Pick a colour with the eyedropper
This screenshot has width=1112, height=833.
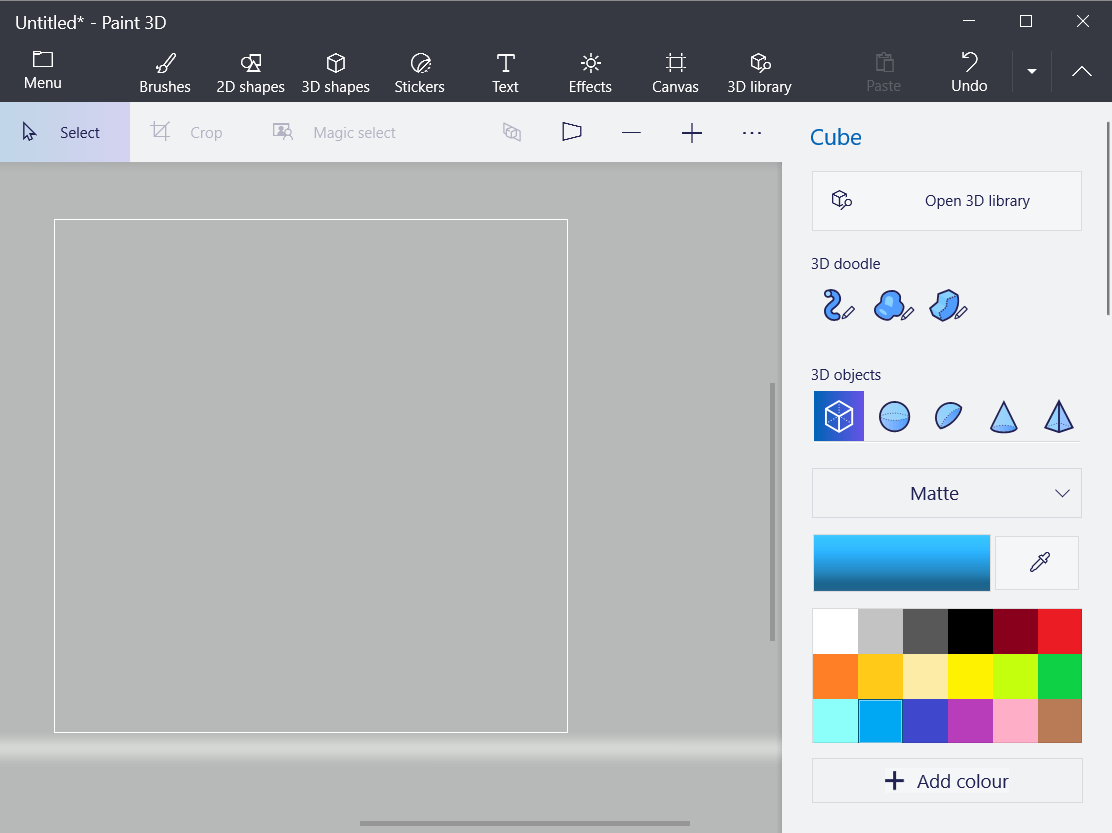pos(1036,562)
